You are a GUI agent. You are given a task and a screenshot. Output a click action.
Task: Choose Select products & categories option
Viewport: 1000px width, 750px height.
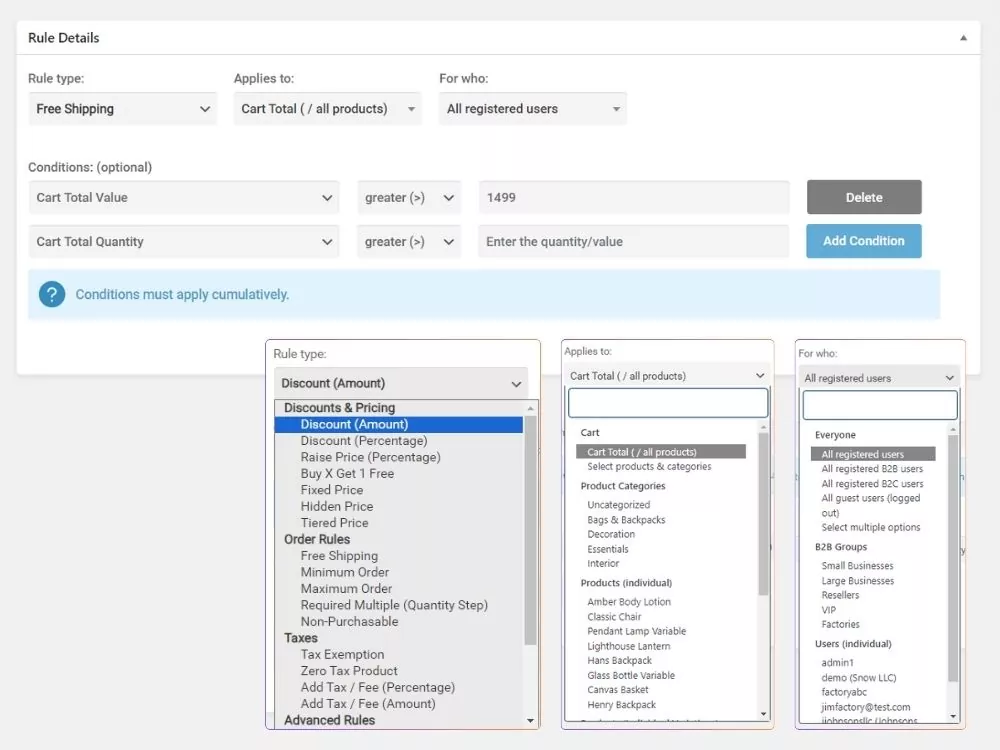[x=649, y=467]
